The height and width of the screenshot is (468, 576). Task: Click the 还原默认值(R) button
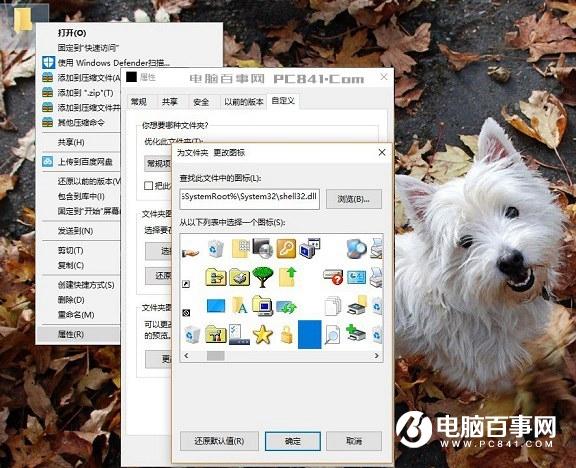point(219,441)
